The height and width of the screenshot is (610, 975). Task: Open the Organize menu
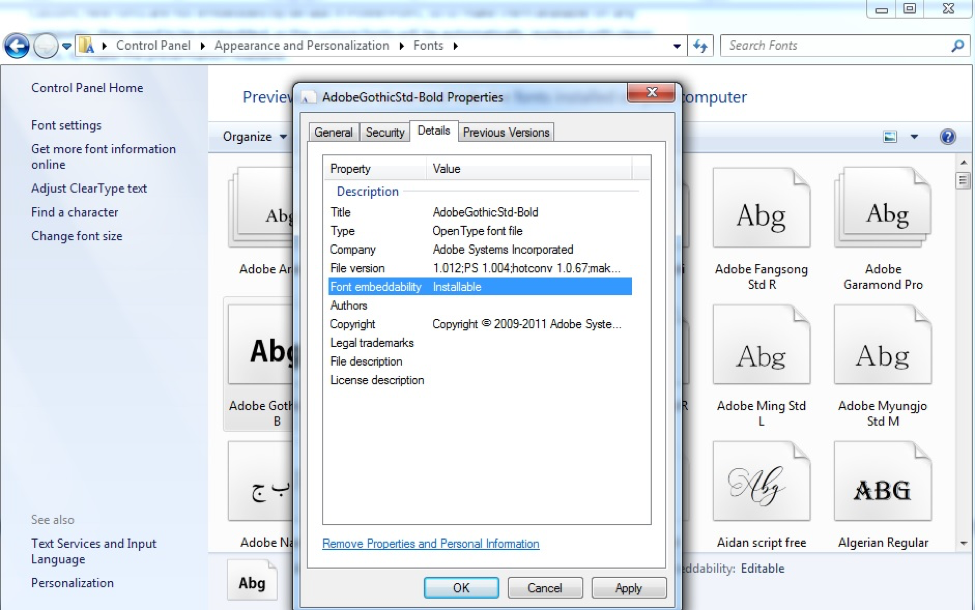(x=254, y=137)
